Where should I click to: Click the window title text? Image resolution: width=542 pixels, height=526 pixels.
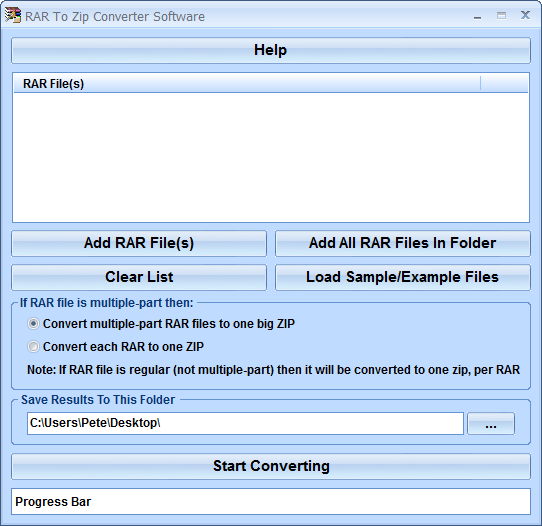click(x=115, y=17)
